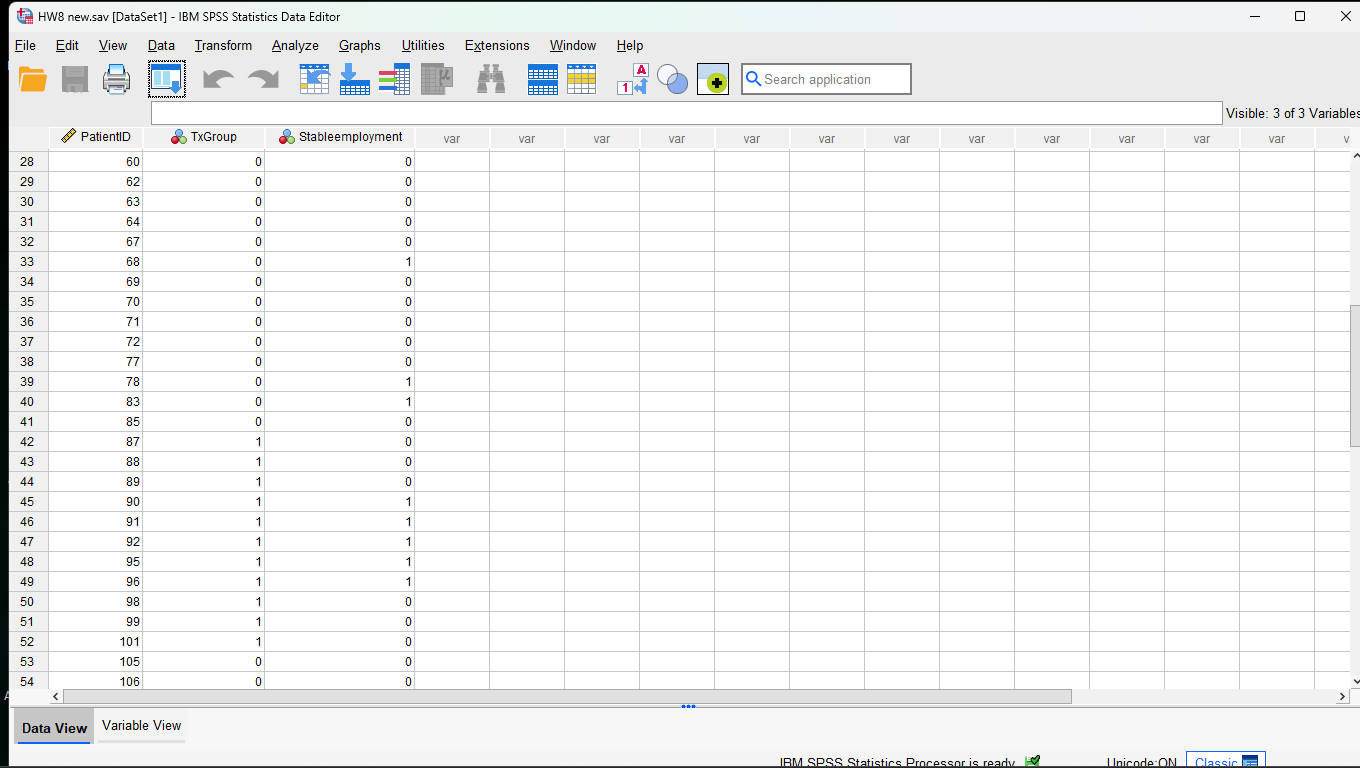The width and height of the screenshot is (1360, 768).
Task: Toggle Value Labels icon
Action: pos(634,80)
